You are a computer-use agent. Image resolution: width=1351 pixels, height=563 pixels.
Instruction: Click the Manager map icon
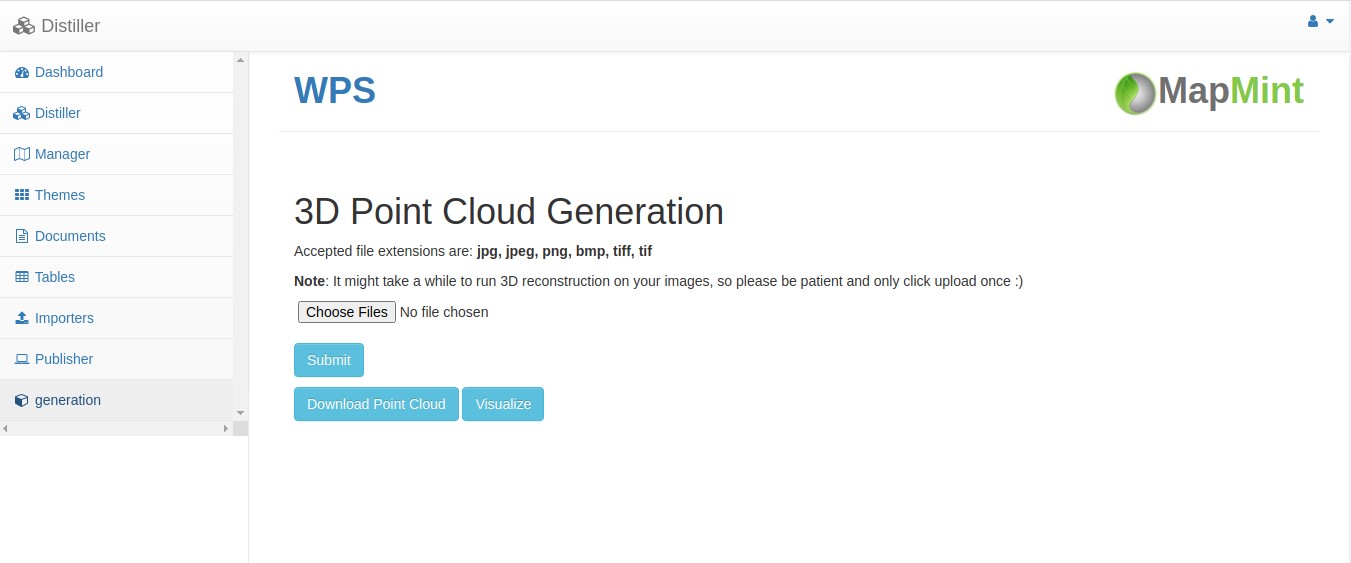(22, 155)
